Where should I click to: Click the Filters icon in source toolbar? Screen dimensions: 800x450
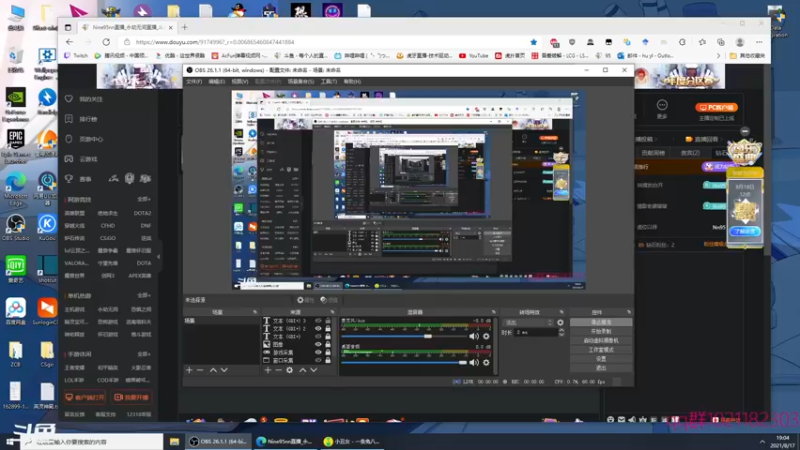[329, 300]
